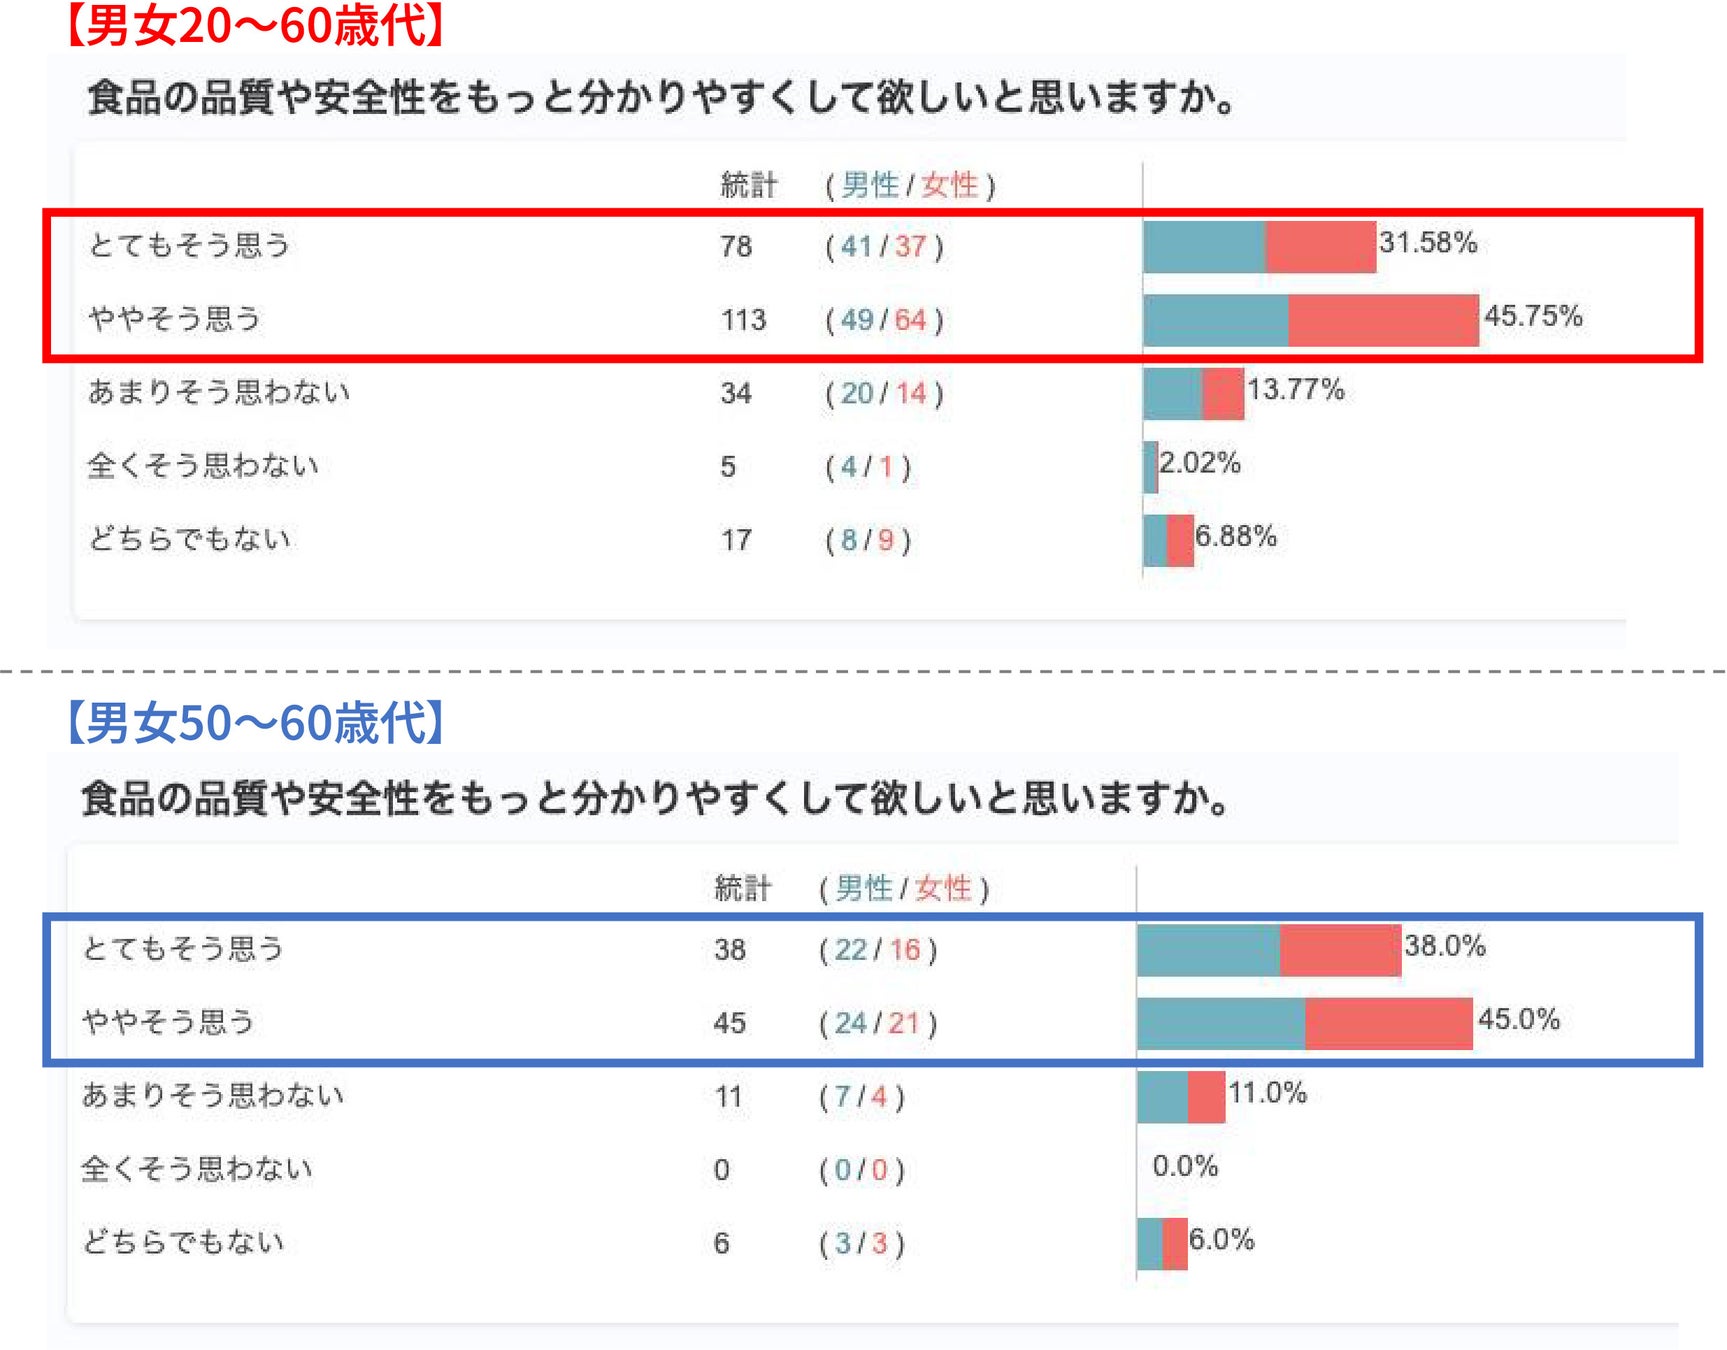The width and height of the screenshot is (1727, 1350).
Task: Select the blue male segment of the 31.58% bar
Action: coord(1204,247)
